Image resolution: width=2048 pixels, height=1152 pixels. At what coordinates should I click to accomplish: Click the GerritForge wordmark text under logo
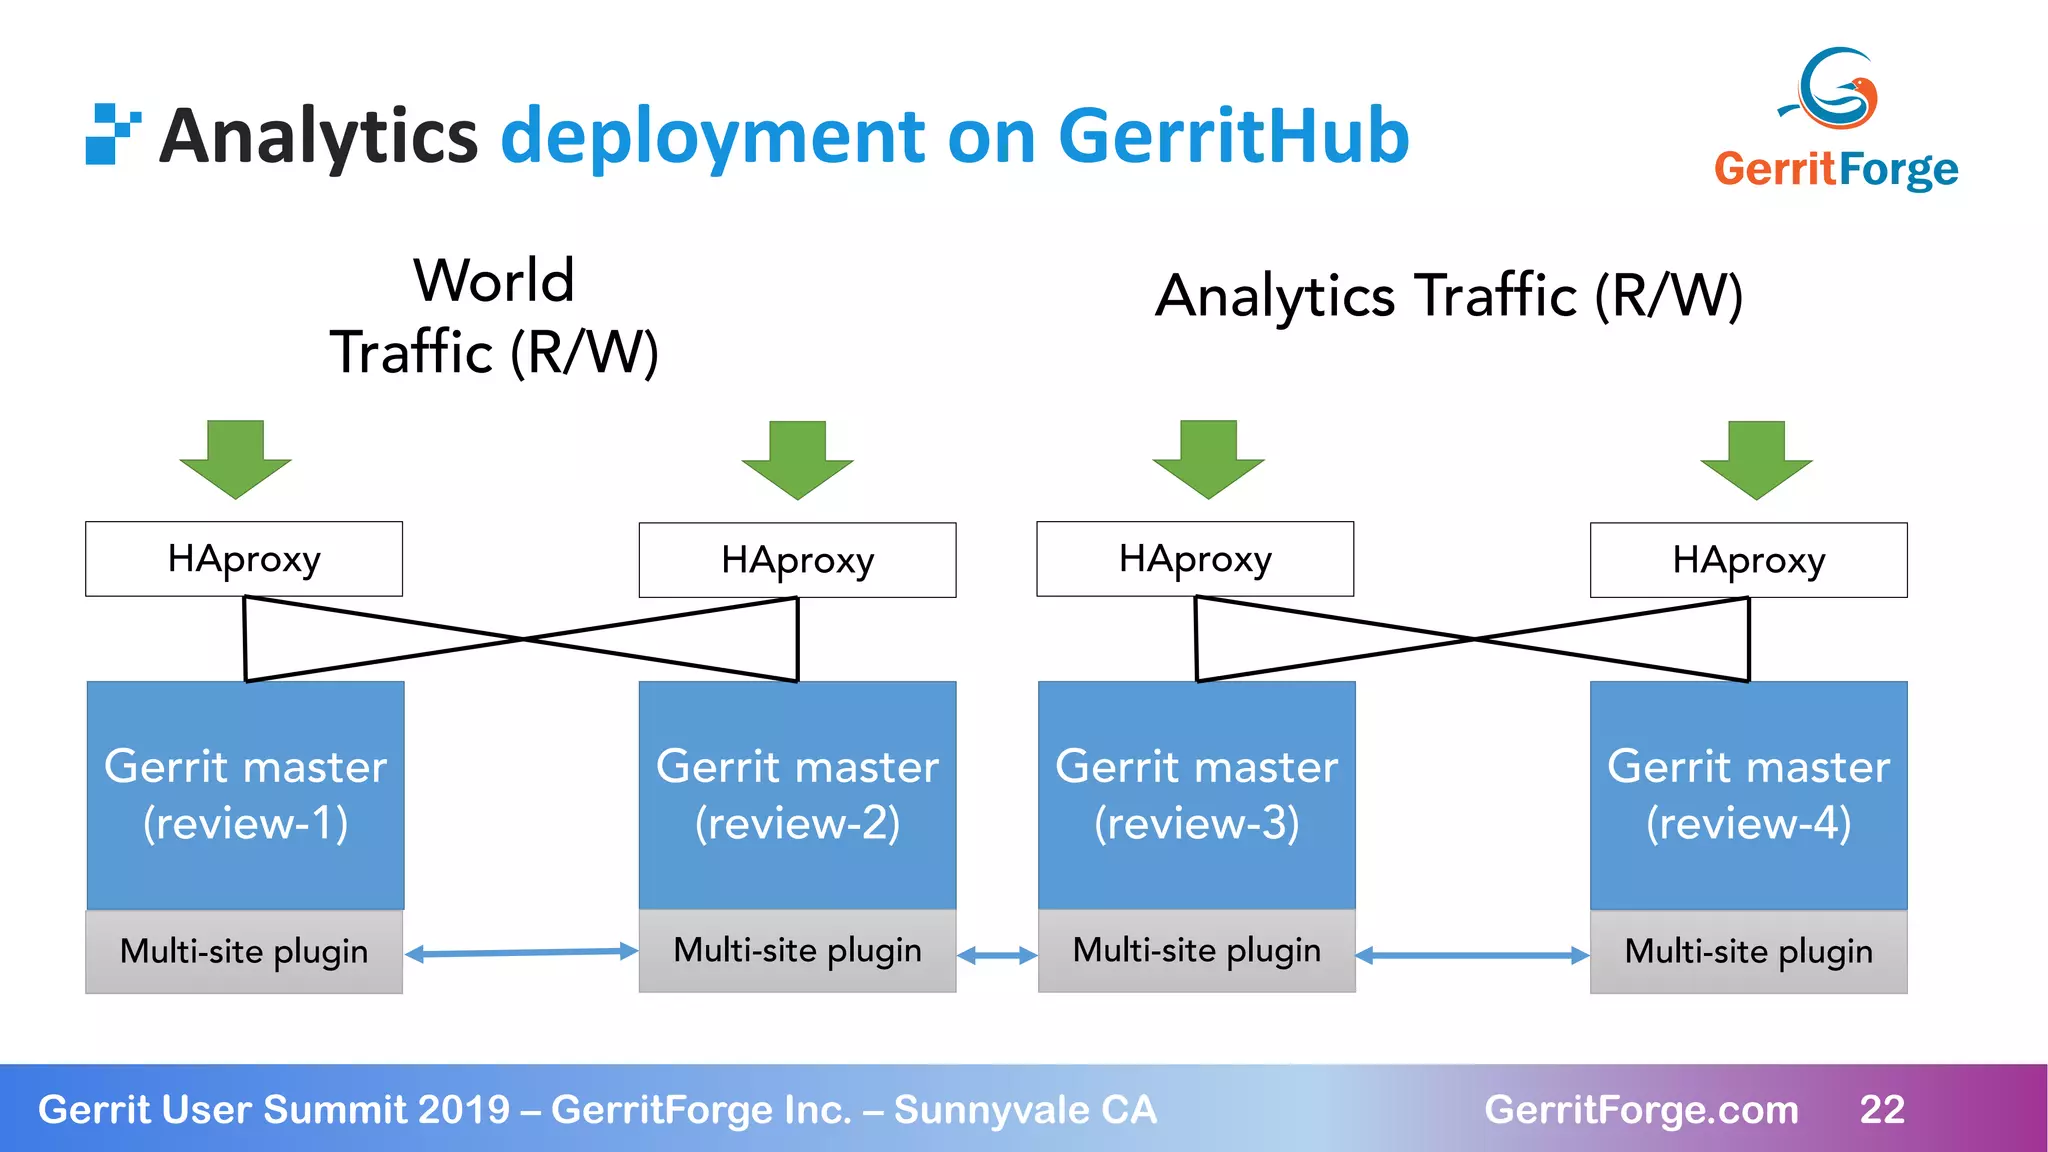[1836, 169]
